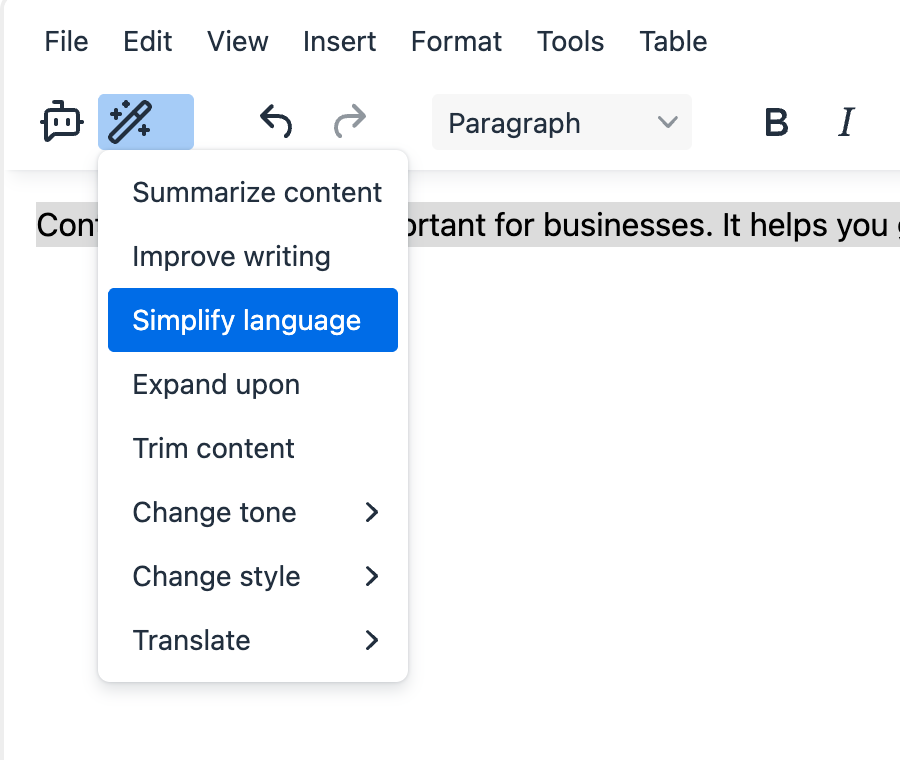This screenshot has width=900, height=760.
Task: Open the Table menu
Action: (x=673, y=41)
